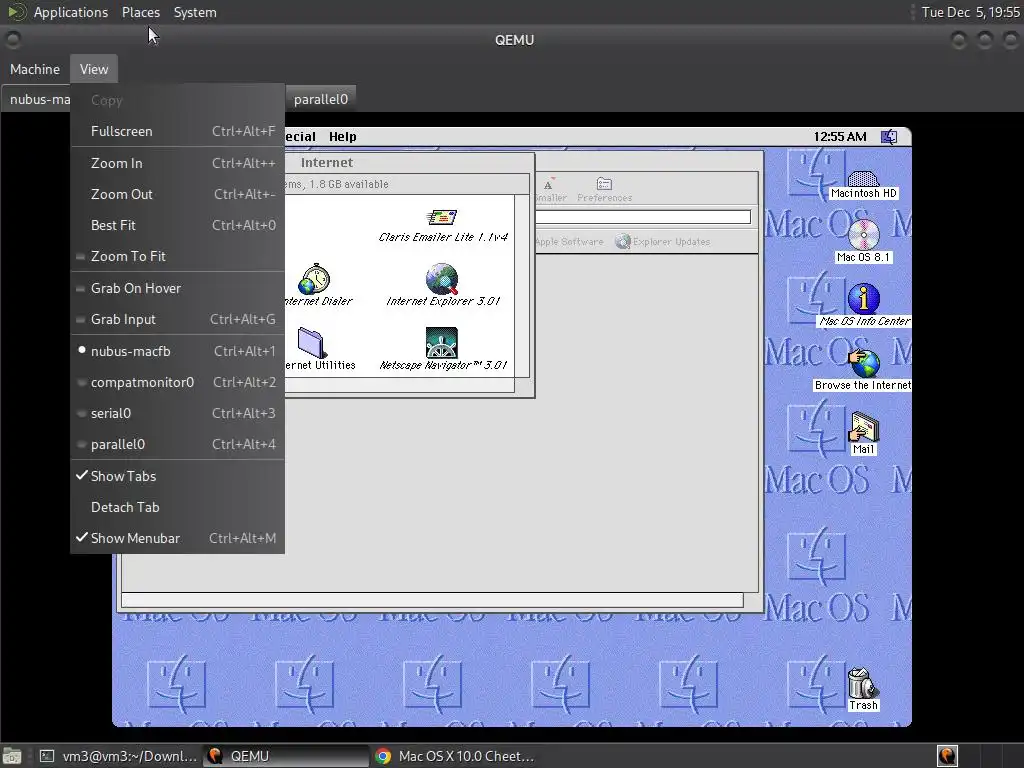The width and height of the screenshot is (1024, 768).
Task: Select Internet Explorer 3.01 icon
Action: click(442, 279)
